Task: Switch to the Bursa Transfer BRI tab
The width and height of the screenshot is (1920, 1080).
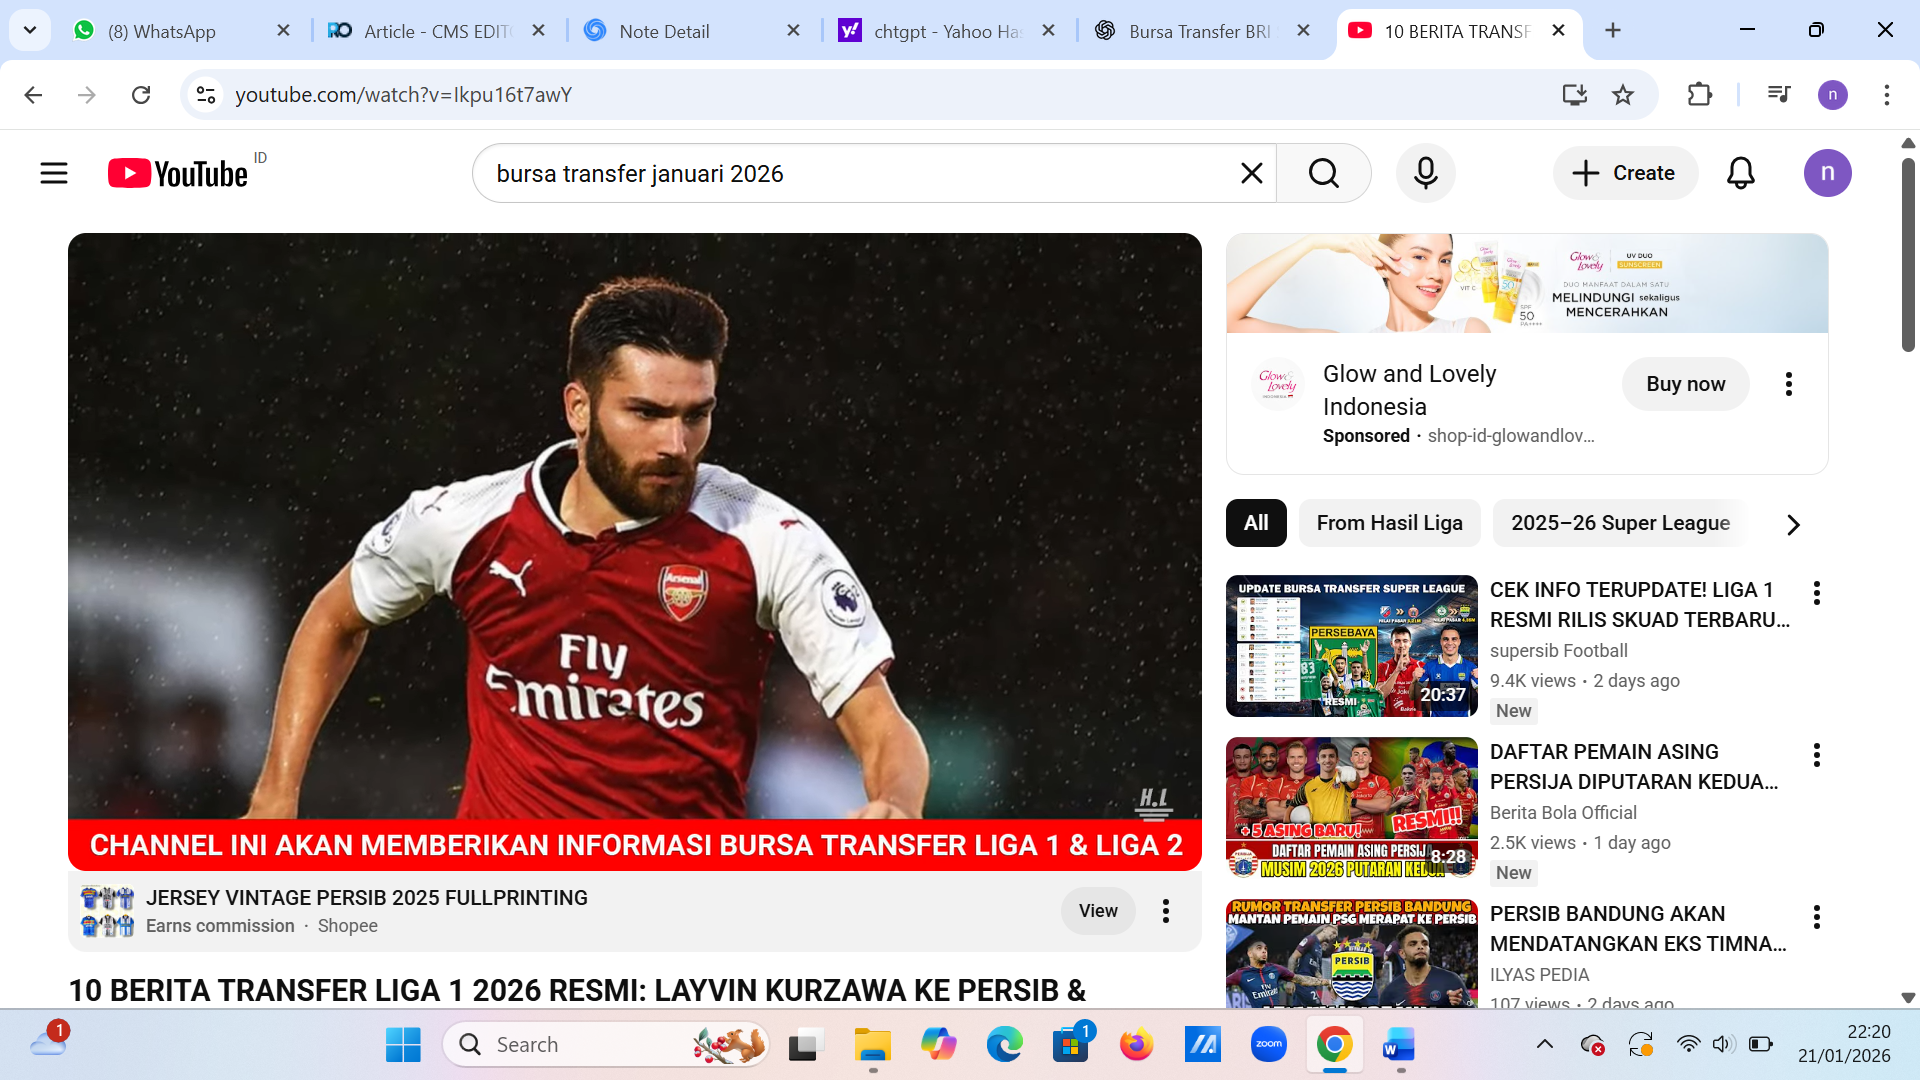Action: click(1200, 31)
